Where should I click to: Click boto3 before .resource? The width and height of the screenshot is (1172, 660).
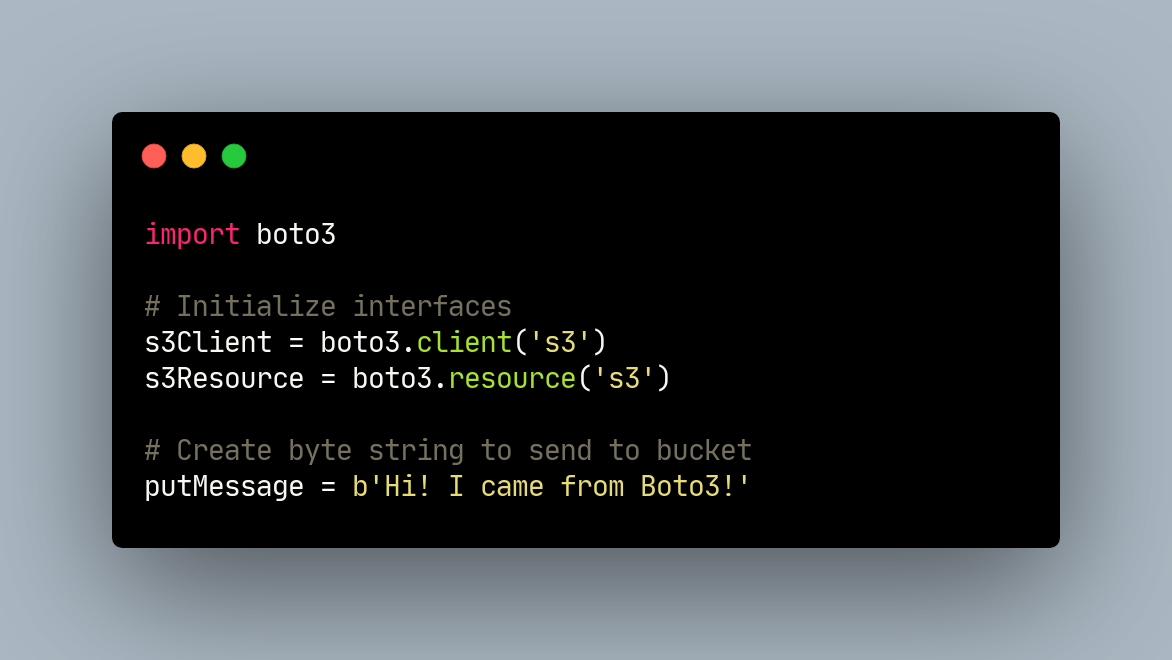pyautogui.click(x=392, y=379)
